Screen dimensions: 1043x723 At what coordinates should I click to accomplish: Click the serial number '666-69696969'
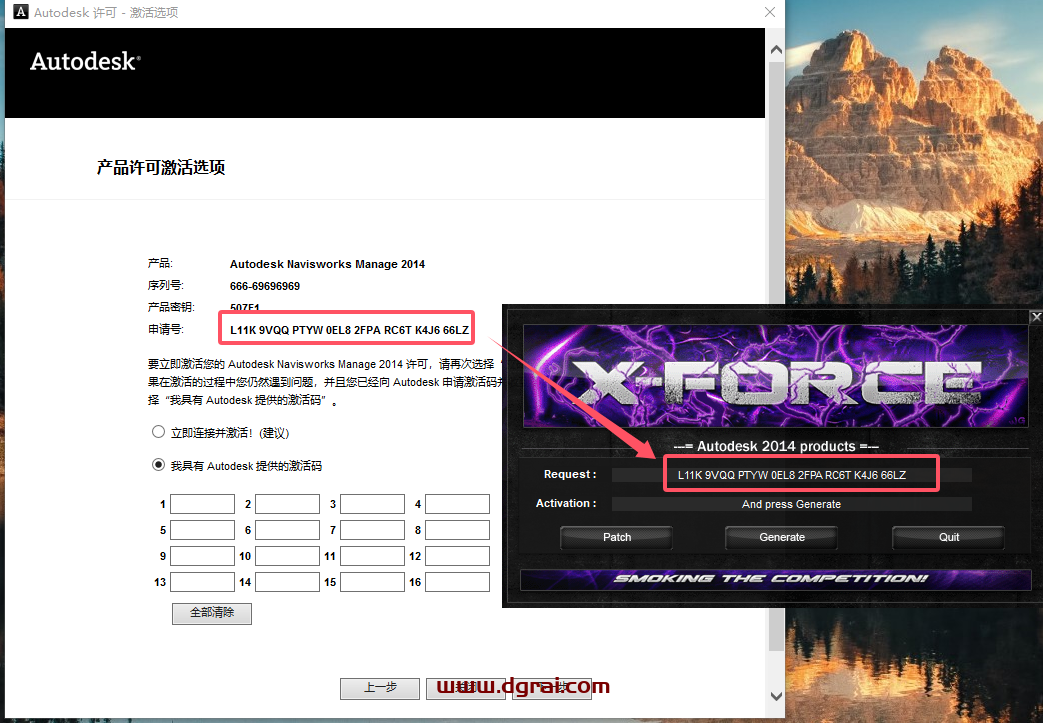click(x=265, y=286)
